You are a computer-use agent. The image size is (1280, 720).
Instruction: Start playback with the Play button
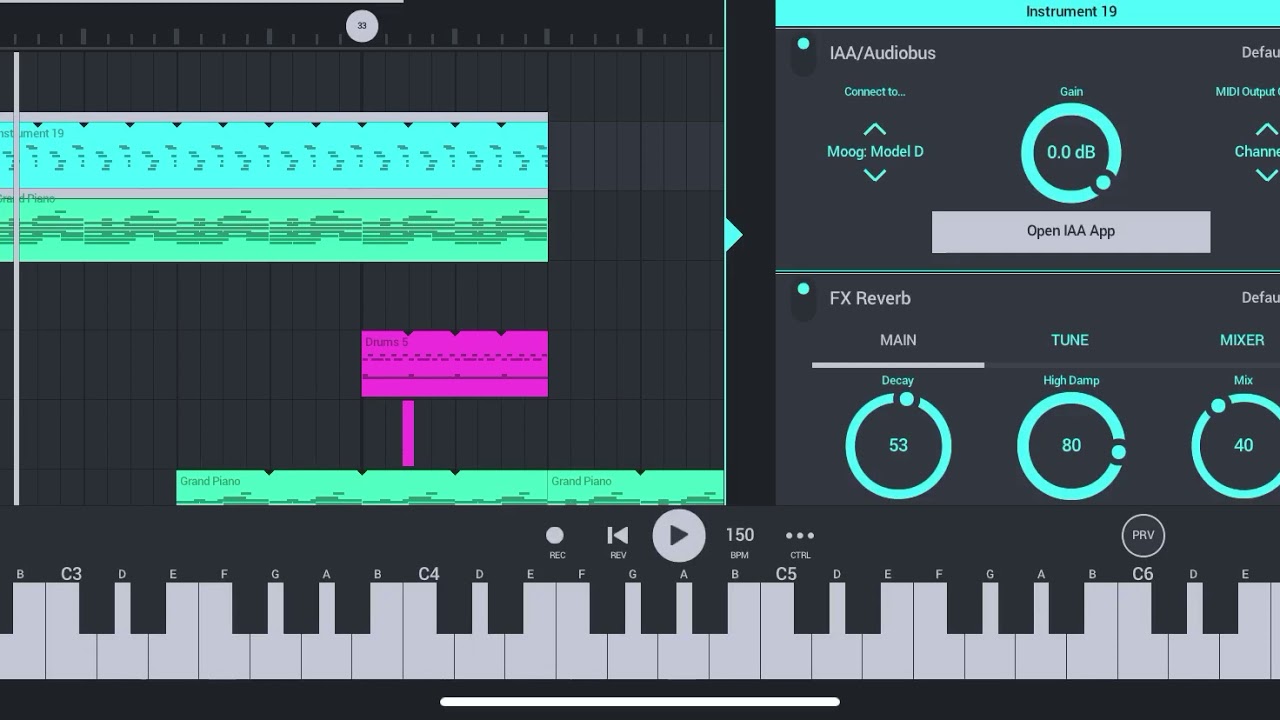coord(678,535)
